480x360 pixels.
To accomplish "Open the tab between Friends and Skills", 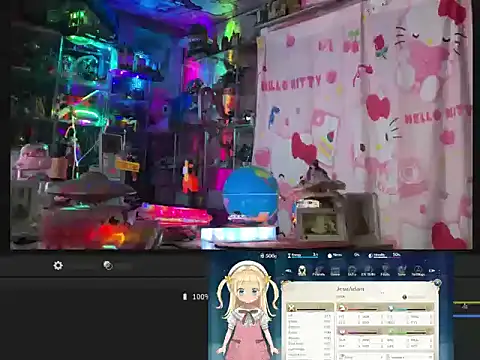I will tap(335, 271).
